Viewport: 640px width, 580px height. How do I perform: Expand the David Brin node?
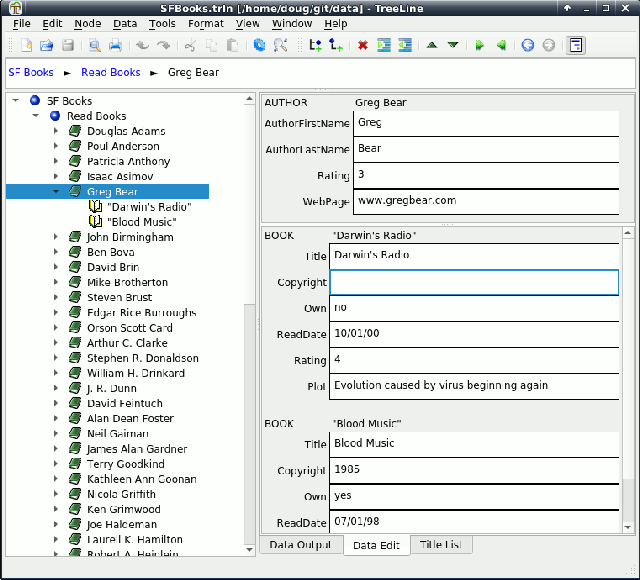pos(57,268)
